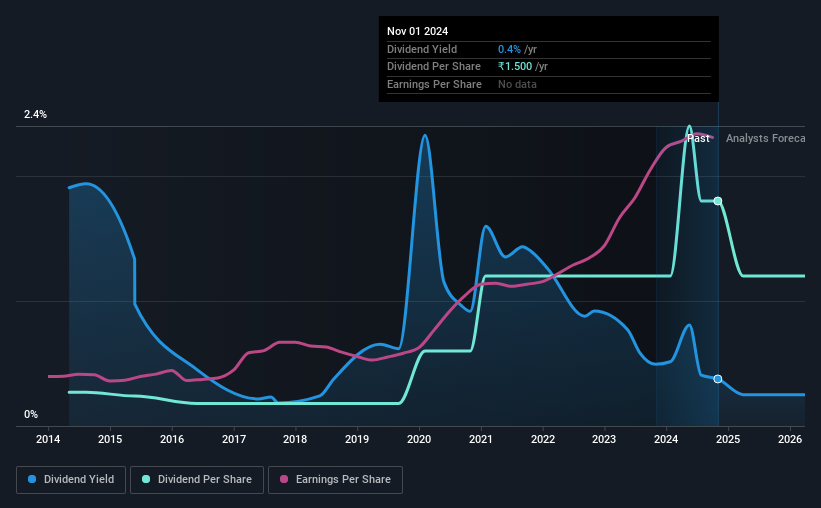821x508 pixels.
Task: Toggle the Dividend Yield legend series
Action: 71,480
